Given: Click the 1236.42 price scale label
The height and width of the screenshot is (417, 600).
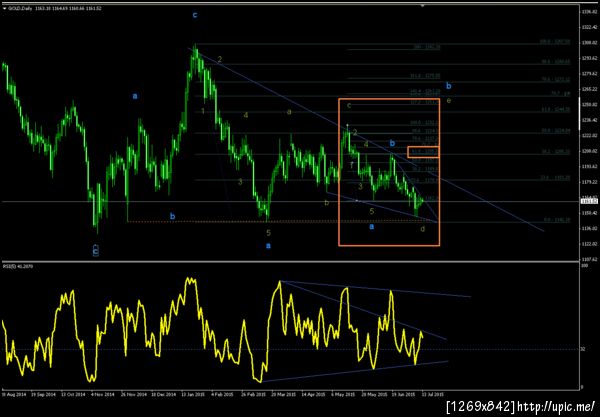Looking at the screenshot, I should click(589, 120).
